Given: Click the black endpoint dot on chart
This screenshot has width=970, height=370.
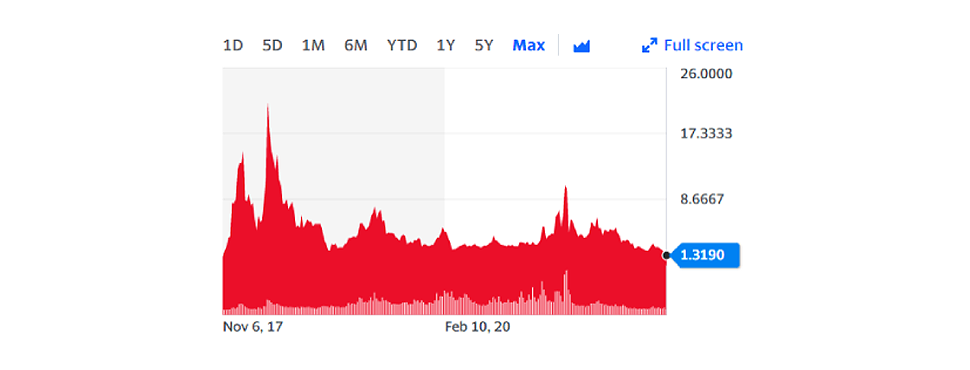Looking at the screenshot, I should tap(666, 255).
